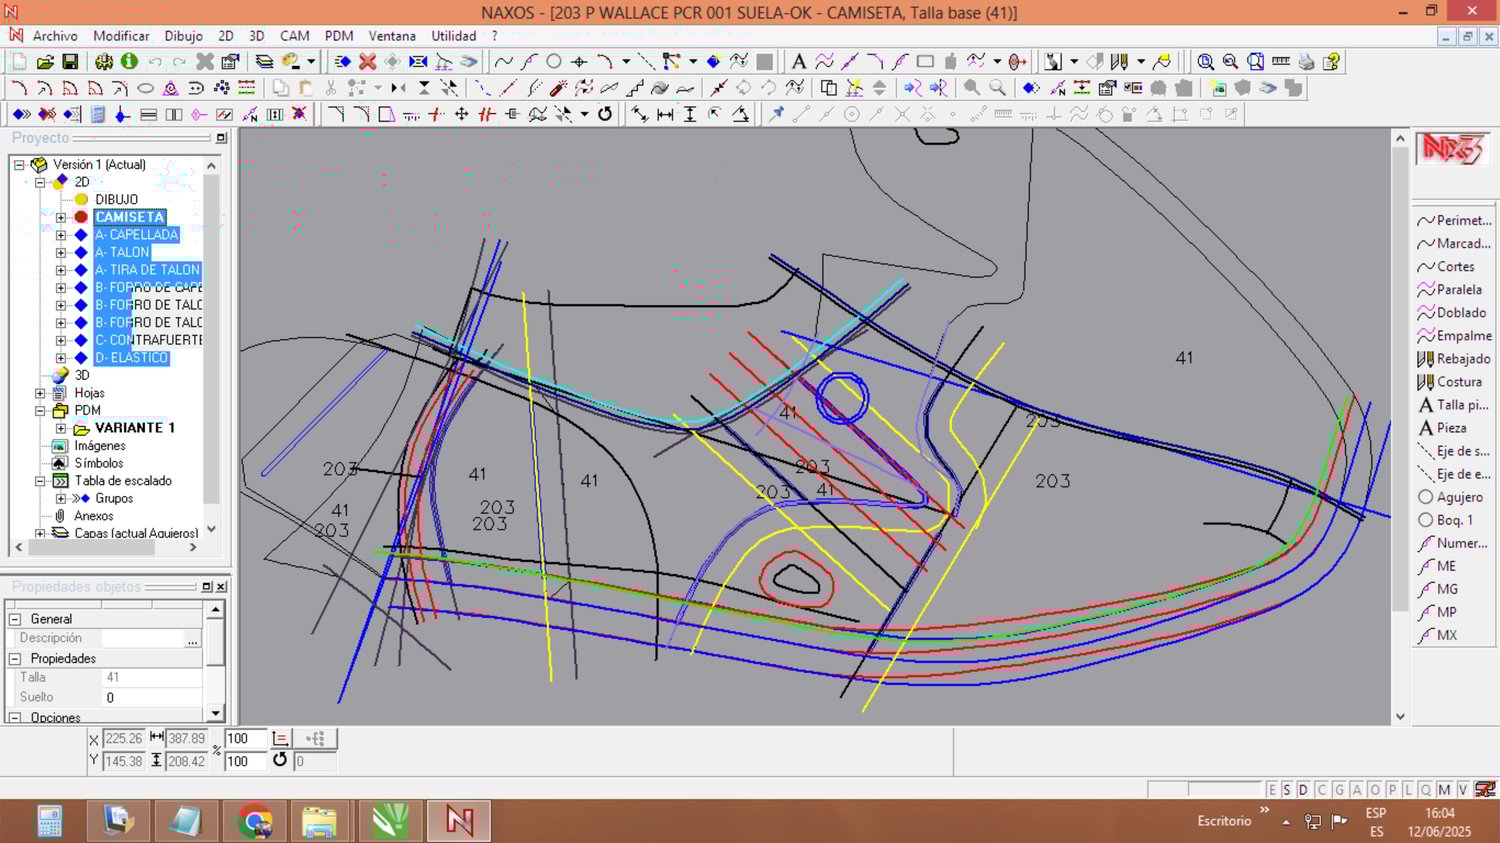Open the Archivo menu

54,36
